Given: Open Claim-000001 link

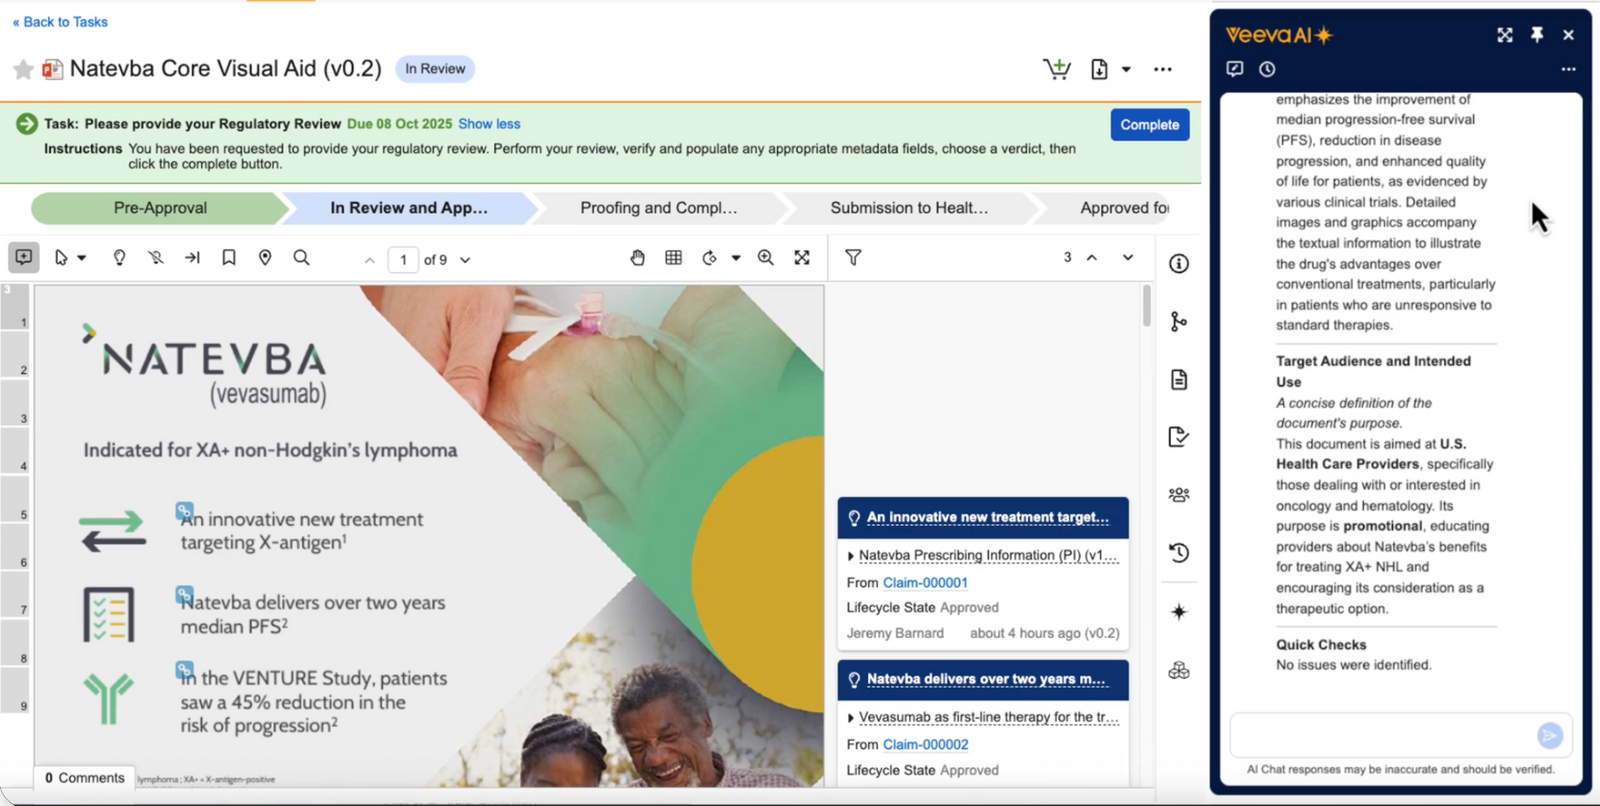Looking at the screenshot, I should [925, 583].
